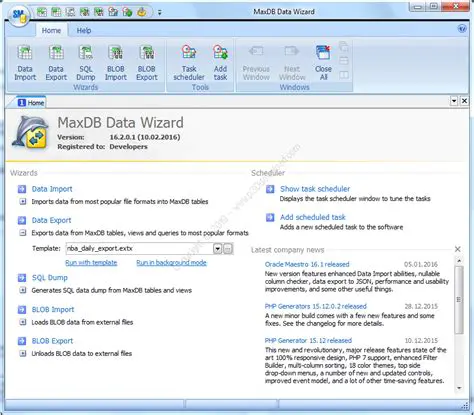Image resolution: width=474 pixels, height=415 pixels.
Task: Click the blue arrow icon beside Add scheduled task
Action: point(270,217)
